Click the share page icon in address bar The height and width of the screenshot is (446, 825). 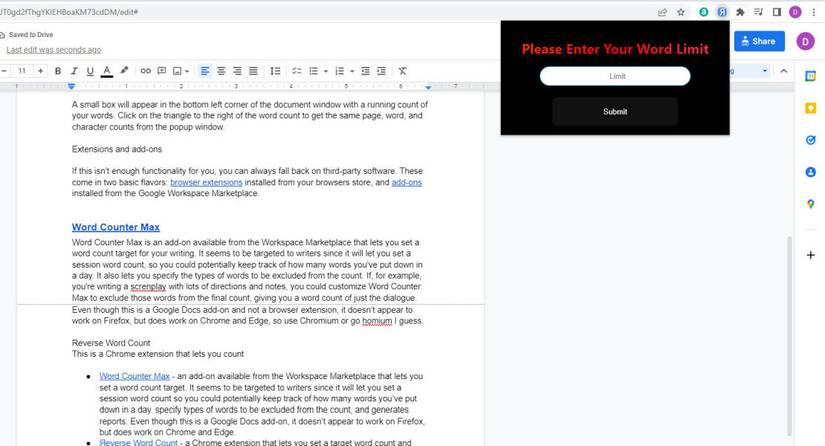[x=662, y=12]
